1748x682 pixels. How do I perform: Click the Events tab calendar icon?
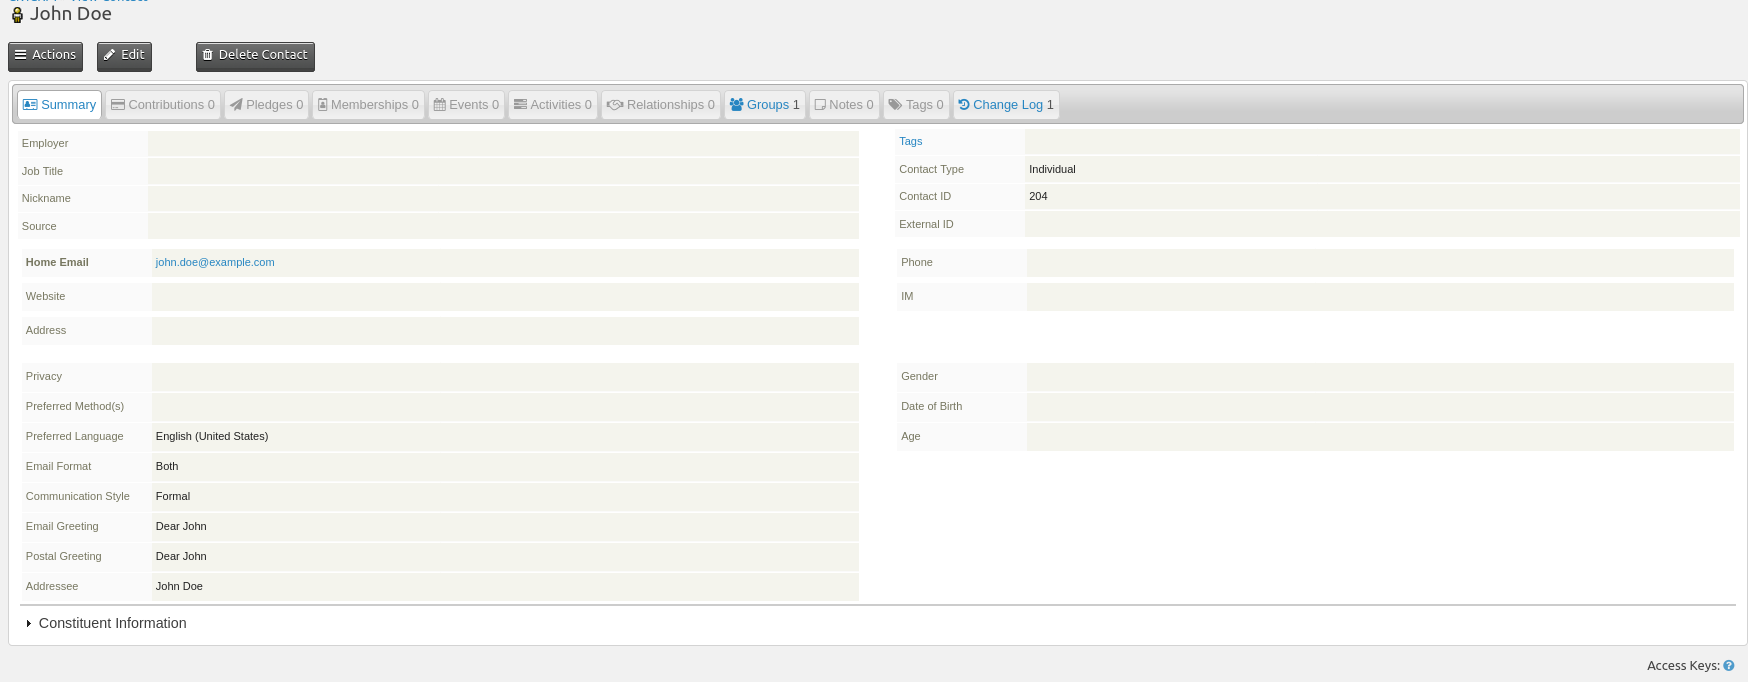[439, 105]
